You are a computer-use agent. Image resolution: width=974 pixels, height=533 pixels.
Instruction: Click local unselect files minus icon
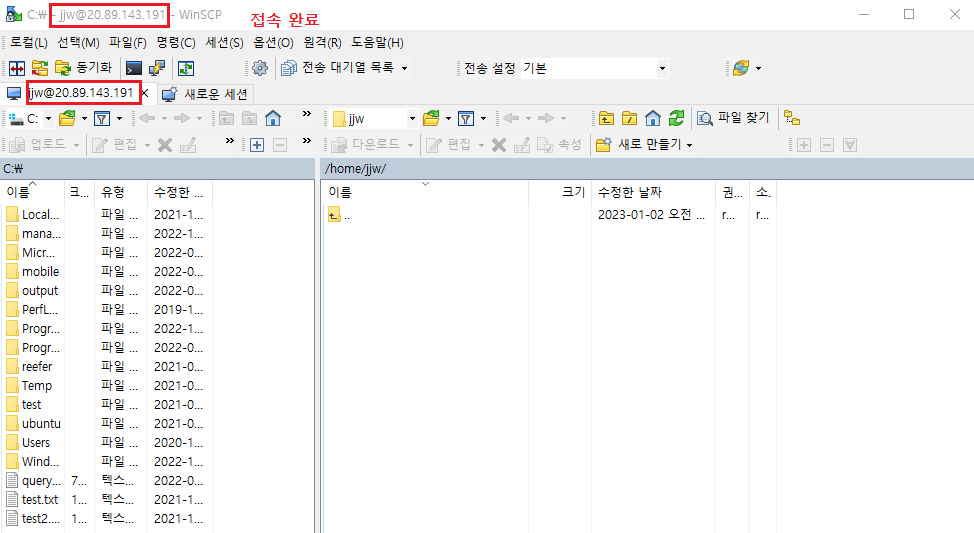280,145
